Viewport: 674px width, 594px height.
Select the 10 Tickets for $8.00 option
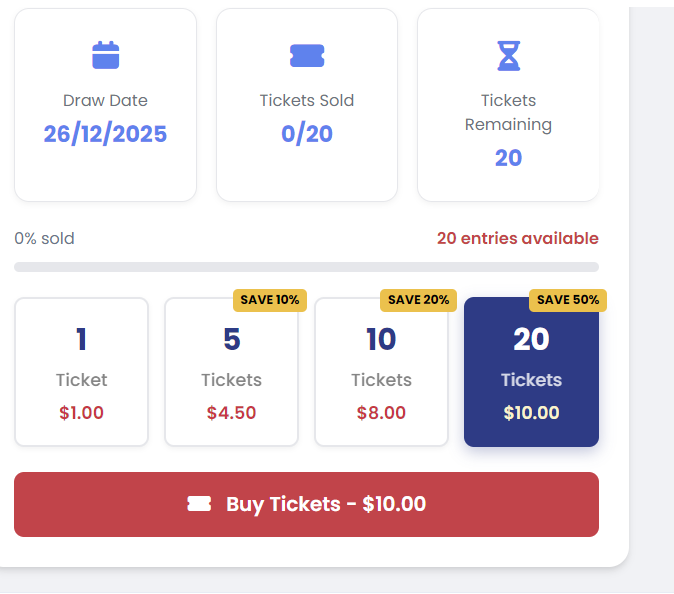pyautogui.click(x=381, y=372)
